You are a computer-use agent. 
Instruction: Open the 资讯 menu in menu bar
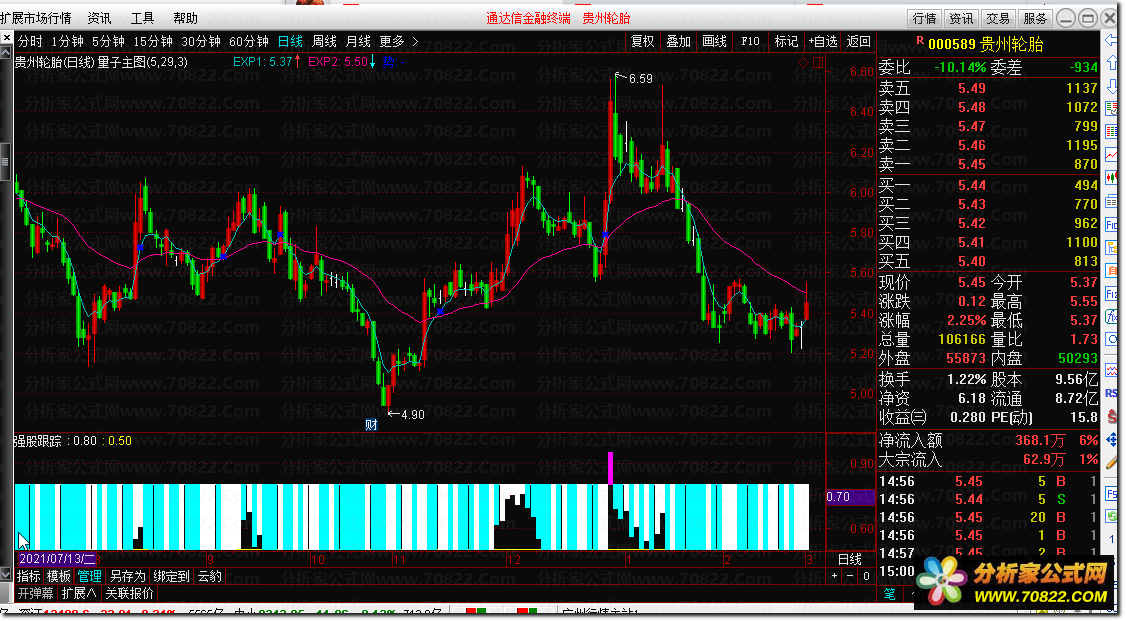click(x=99, y=18)
